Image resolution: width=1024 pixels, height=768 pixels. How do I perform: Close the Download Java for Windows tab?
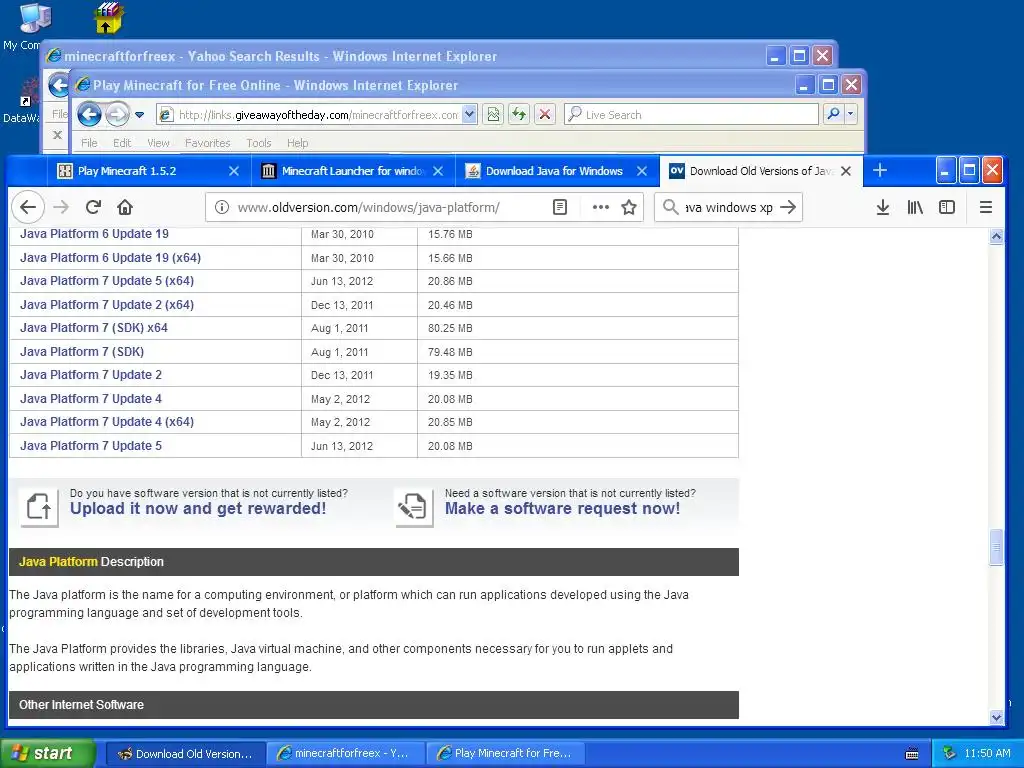pos(642,171)
